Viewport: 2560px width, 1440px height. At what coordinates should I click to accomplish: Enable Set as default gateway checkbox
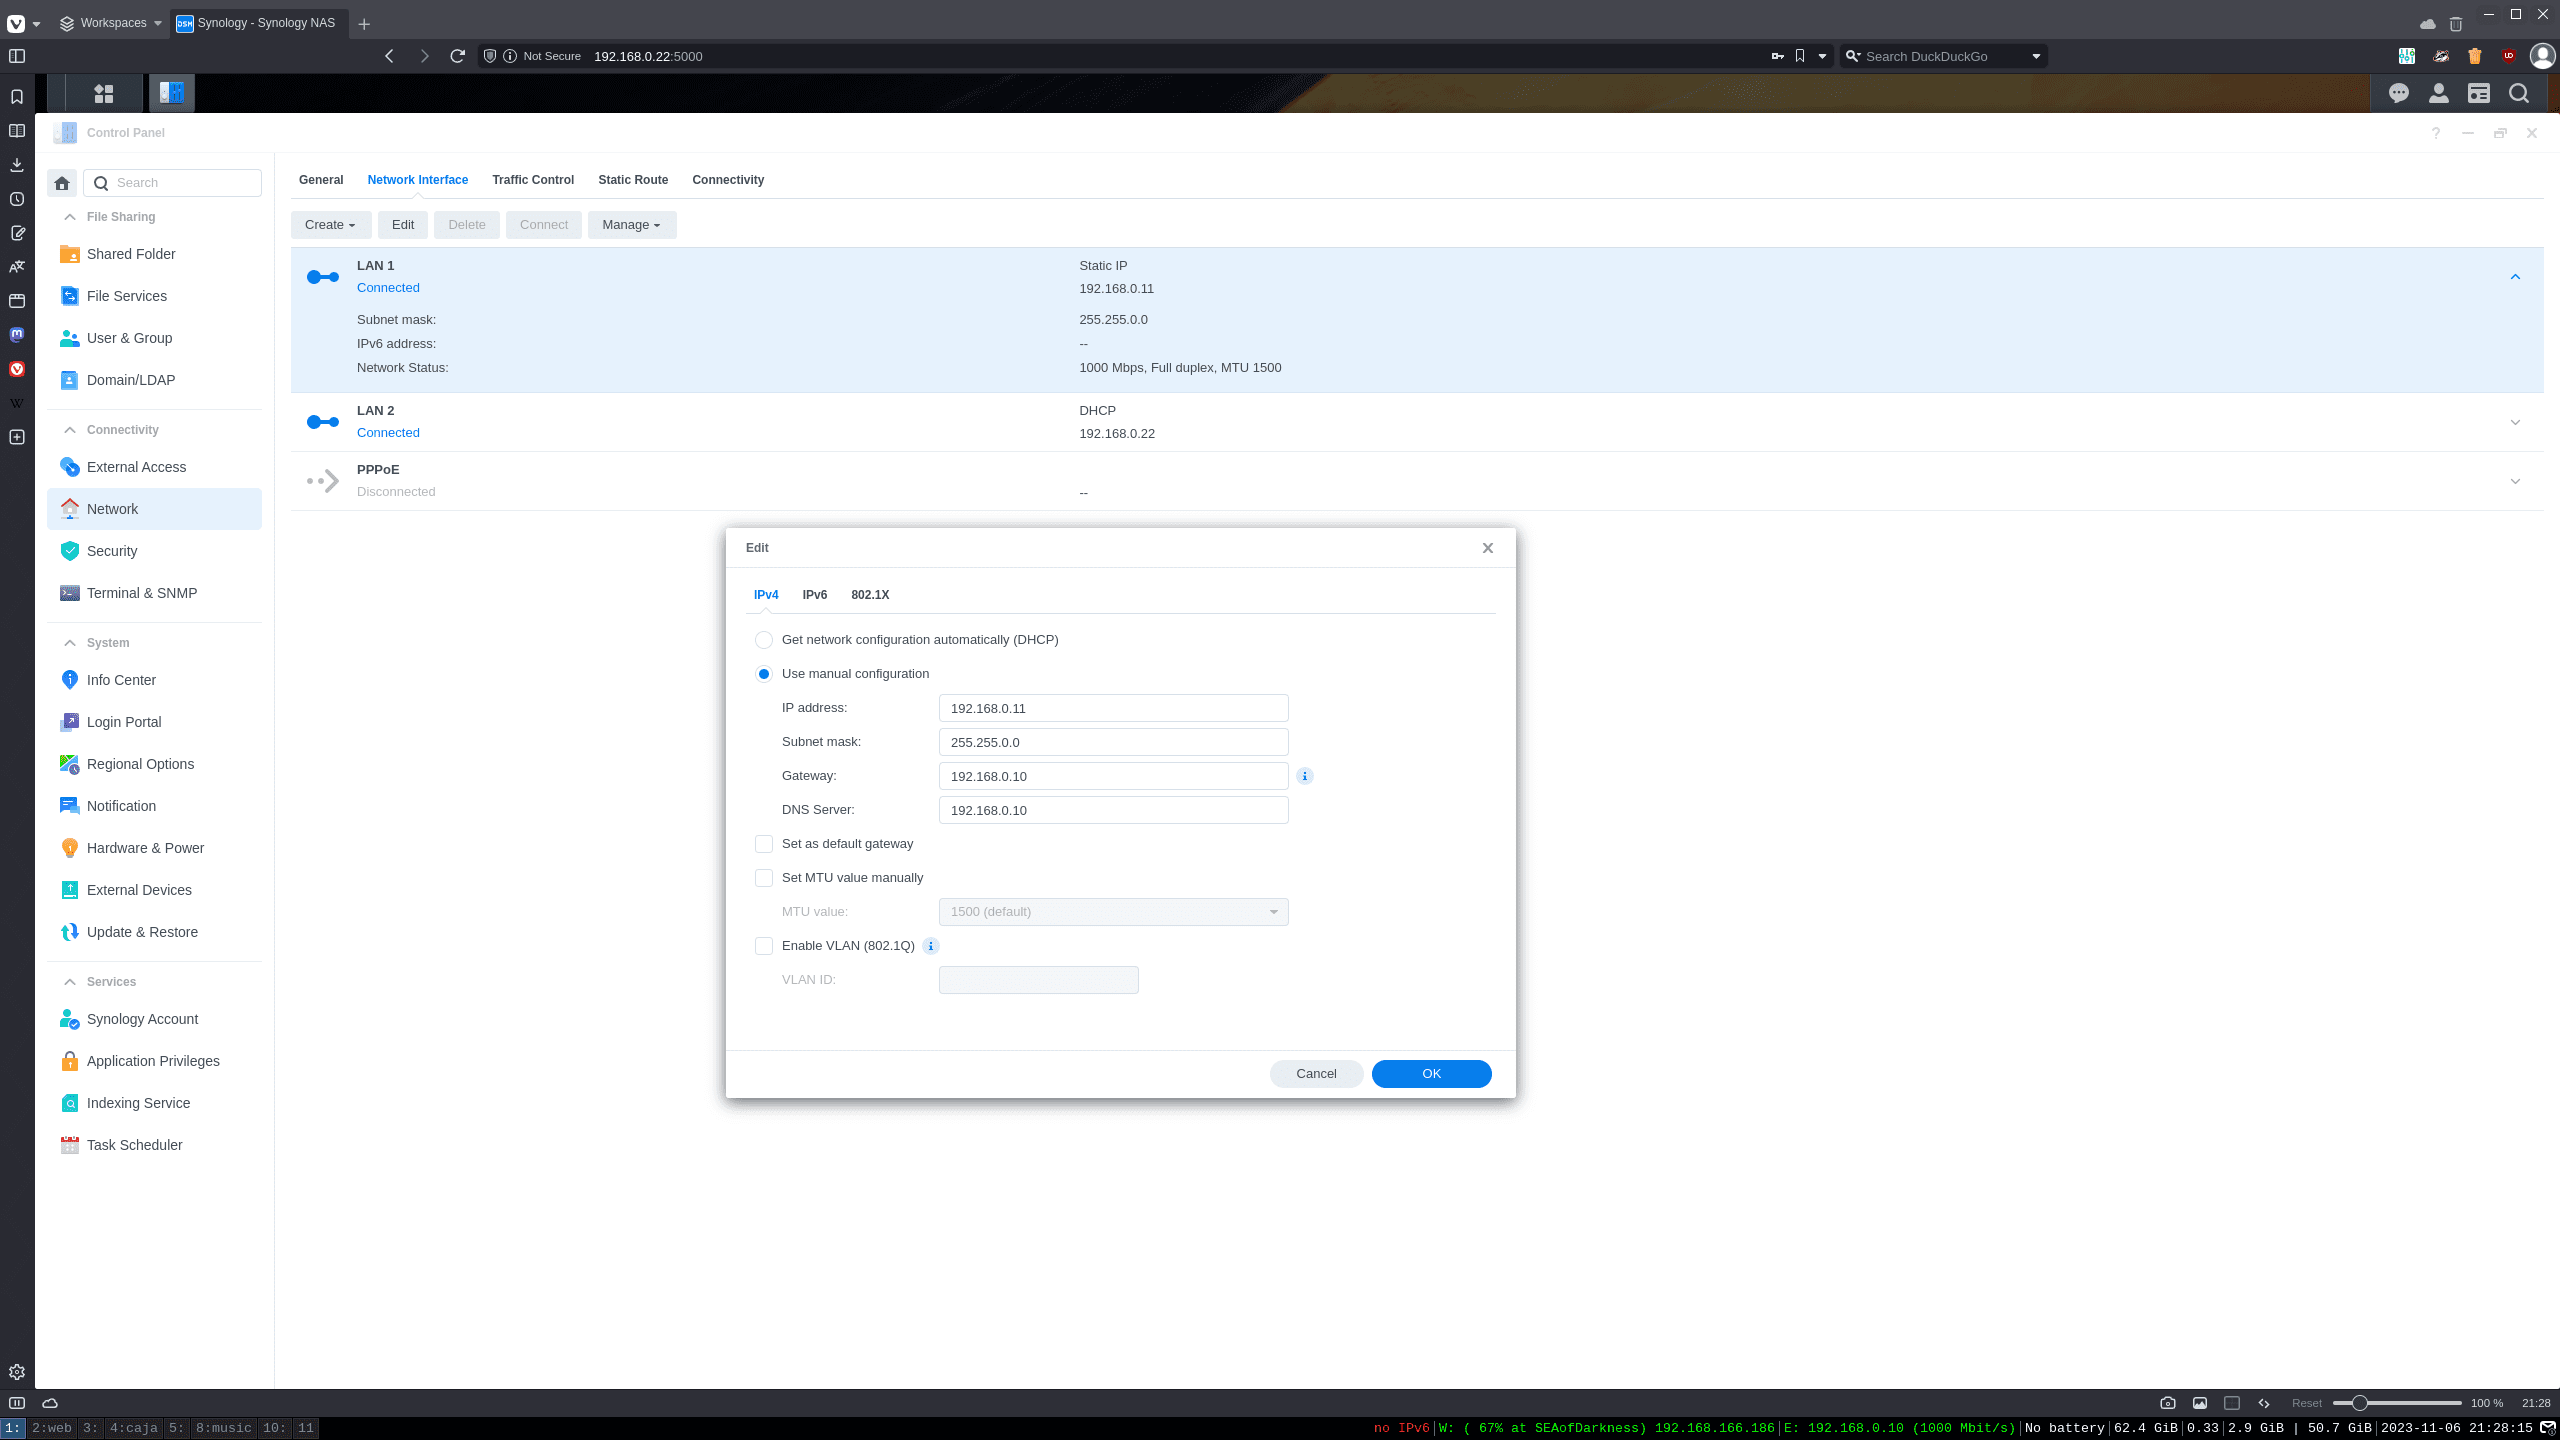coord(764,844)
